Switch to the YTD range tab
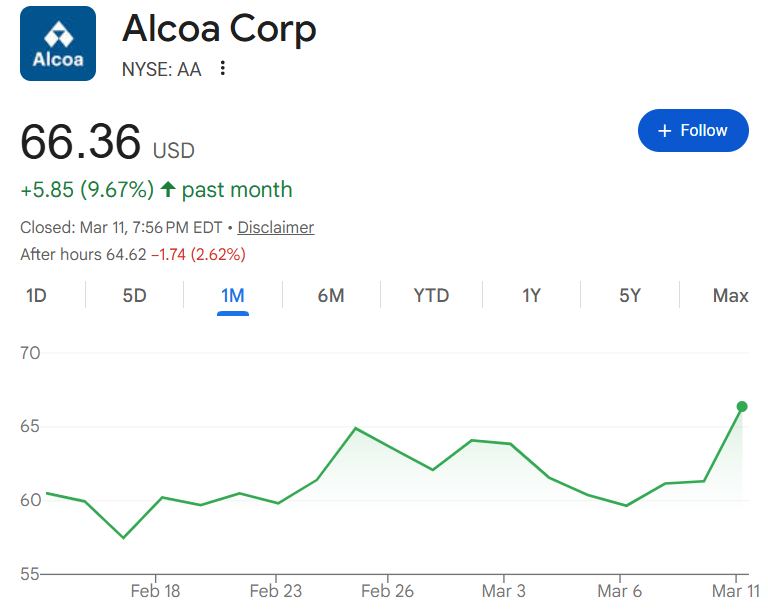 (431, 295)
